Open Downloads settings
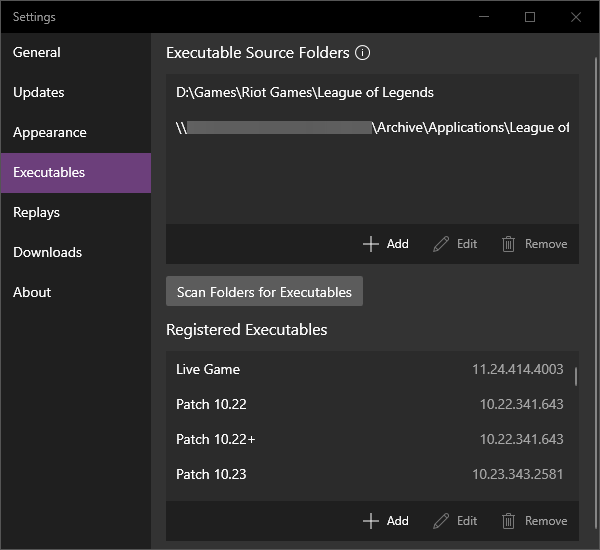Screen dimensions: 600x550 [76, 252]
